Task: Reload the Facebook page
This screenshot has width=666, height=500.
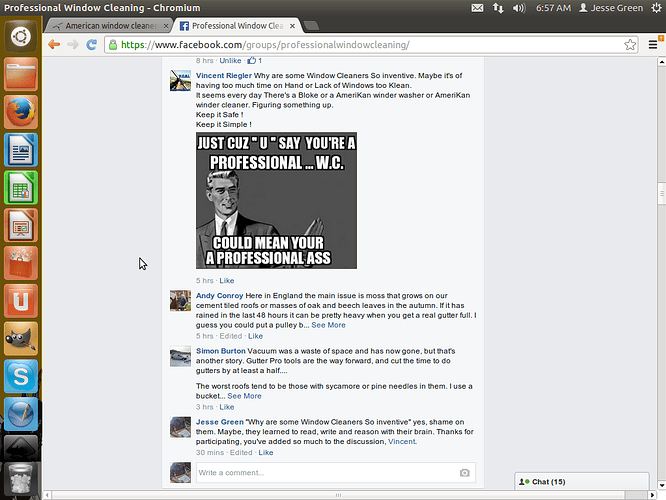Action: (x=91, y=44)
